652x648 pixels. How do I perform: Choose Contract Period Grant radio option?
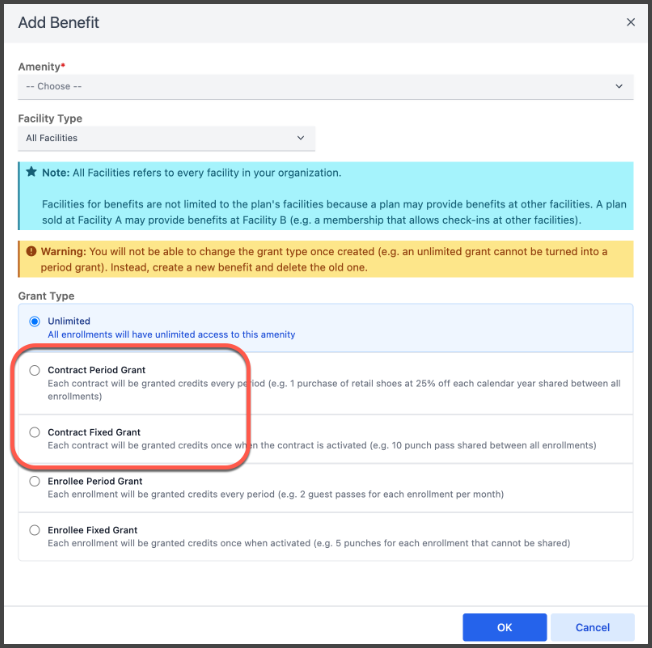tap(35, 370)
